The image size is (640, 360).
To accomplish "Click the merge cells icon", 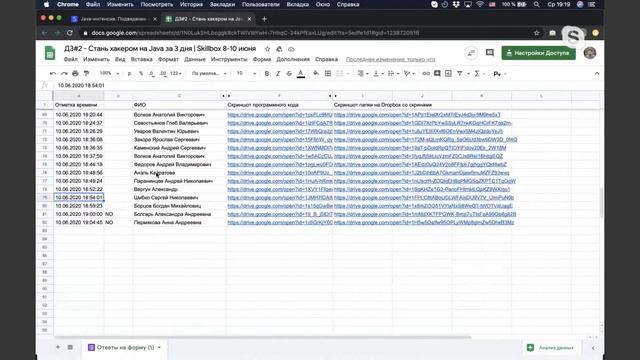I will coord(340,73).
